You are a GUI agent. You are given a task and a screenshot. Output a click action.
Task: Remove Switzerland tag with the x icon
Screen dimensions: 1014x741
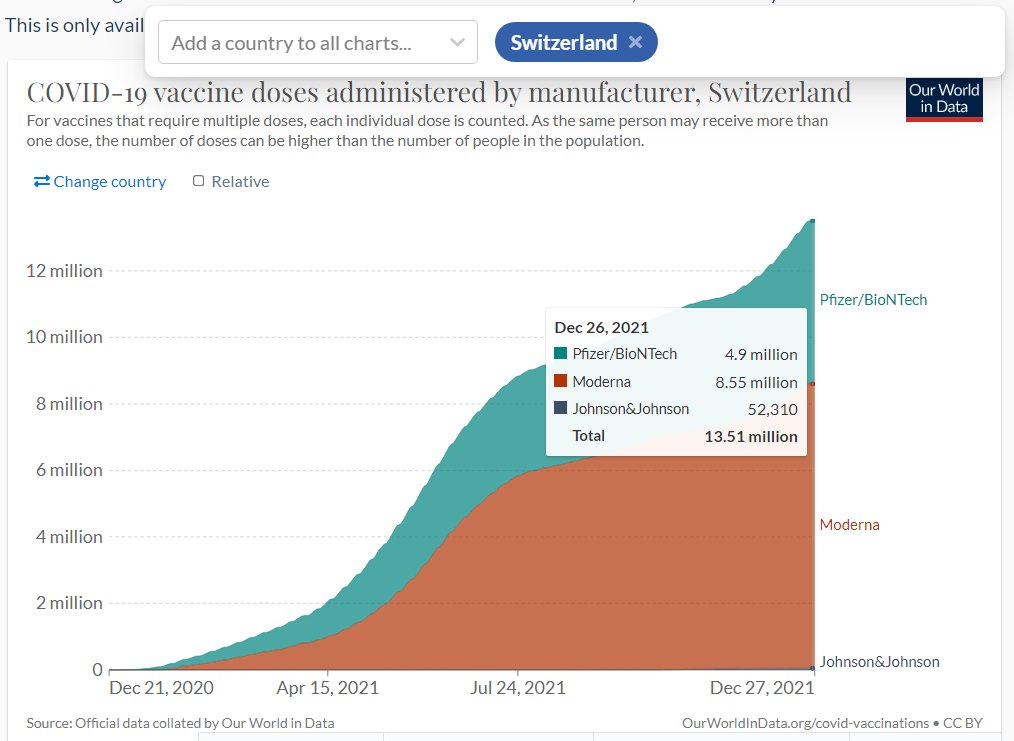pyautogui.click(x=635, y=42)
